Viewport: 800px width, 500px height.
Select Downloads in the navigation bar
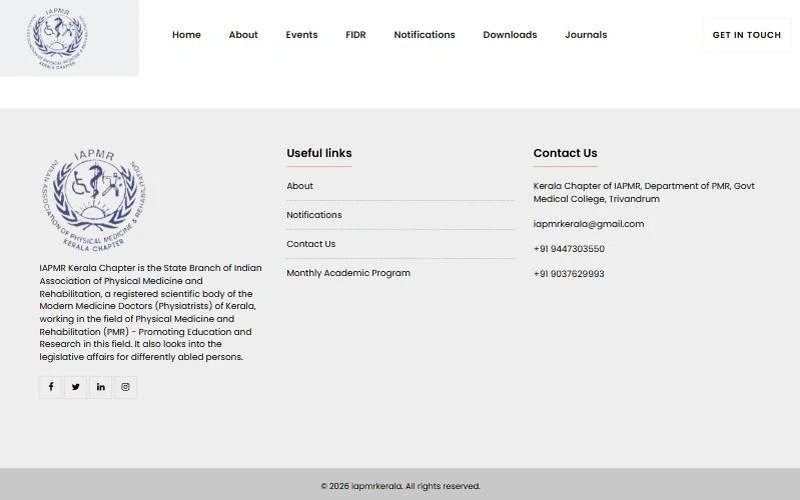[x=510, y=35]
